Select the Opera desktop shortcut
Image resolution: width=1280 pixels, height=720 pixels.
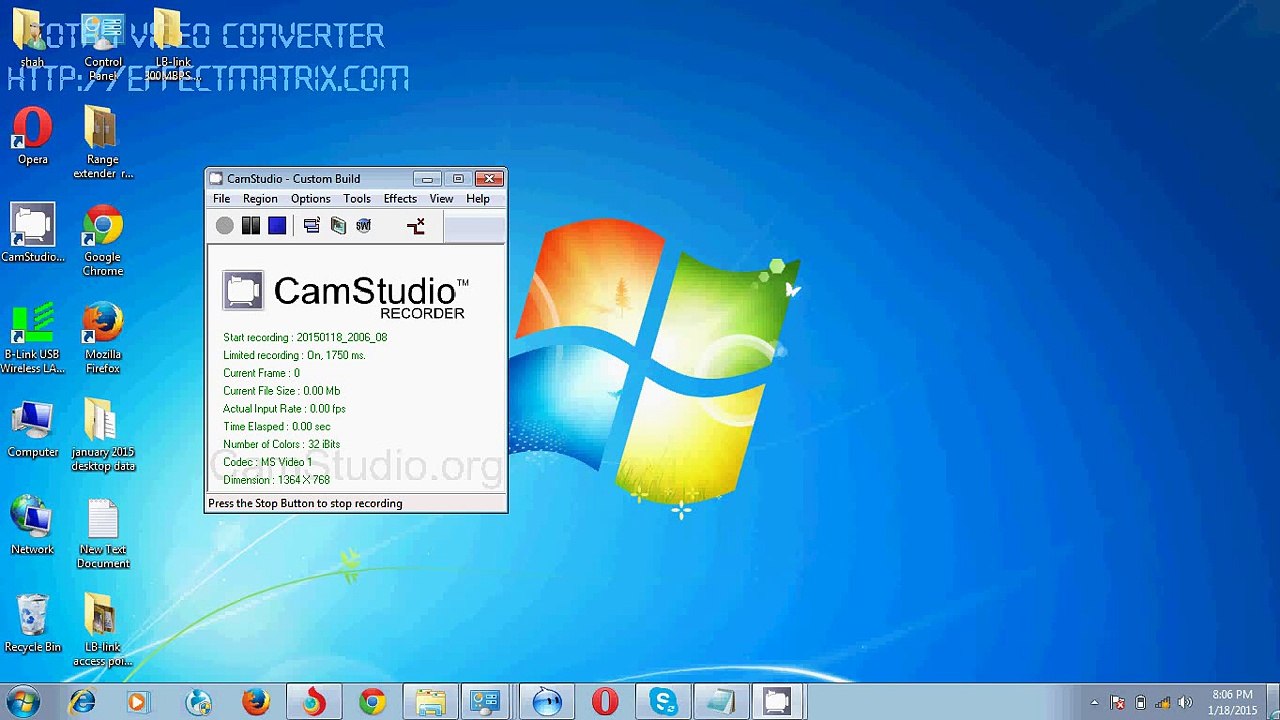pos(32,137)
